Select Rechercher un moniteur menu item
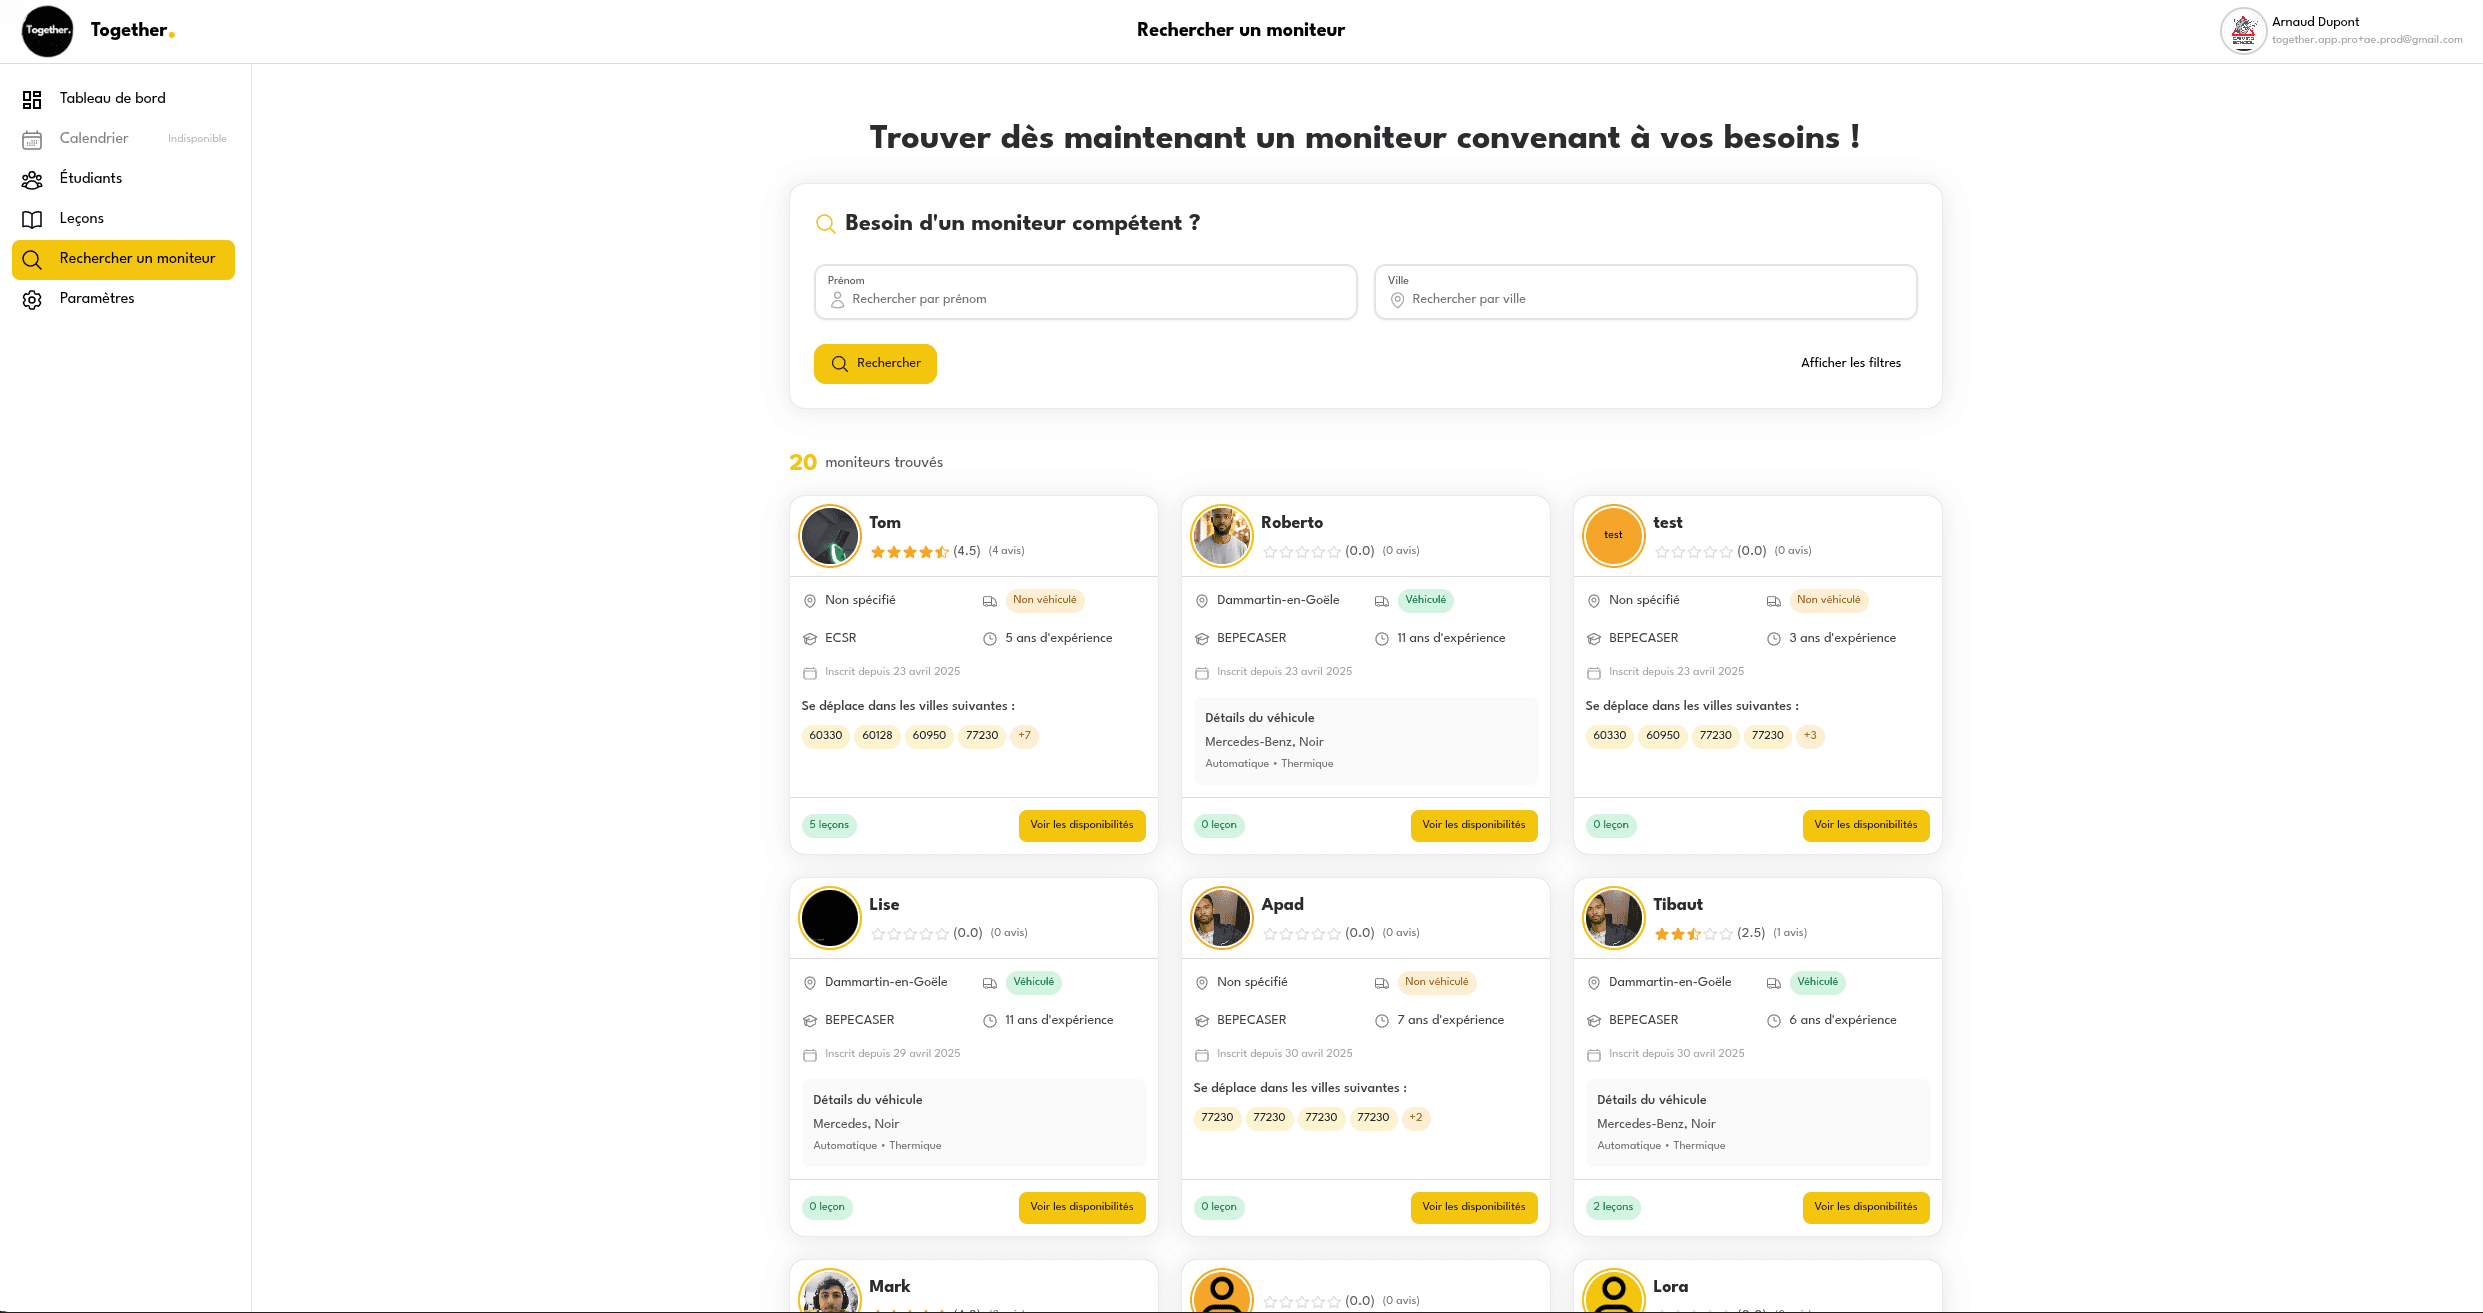The height and width of the screenshot is (1313, 2483). point(123,259)
